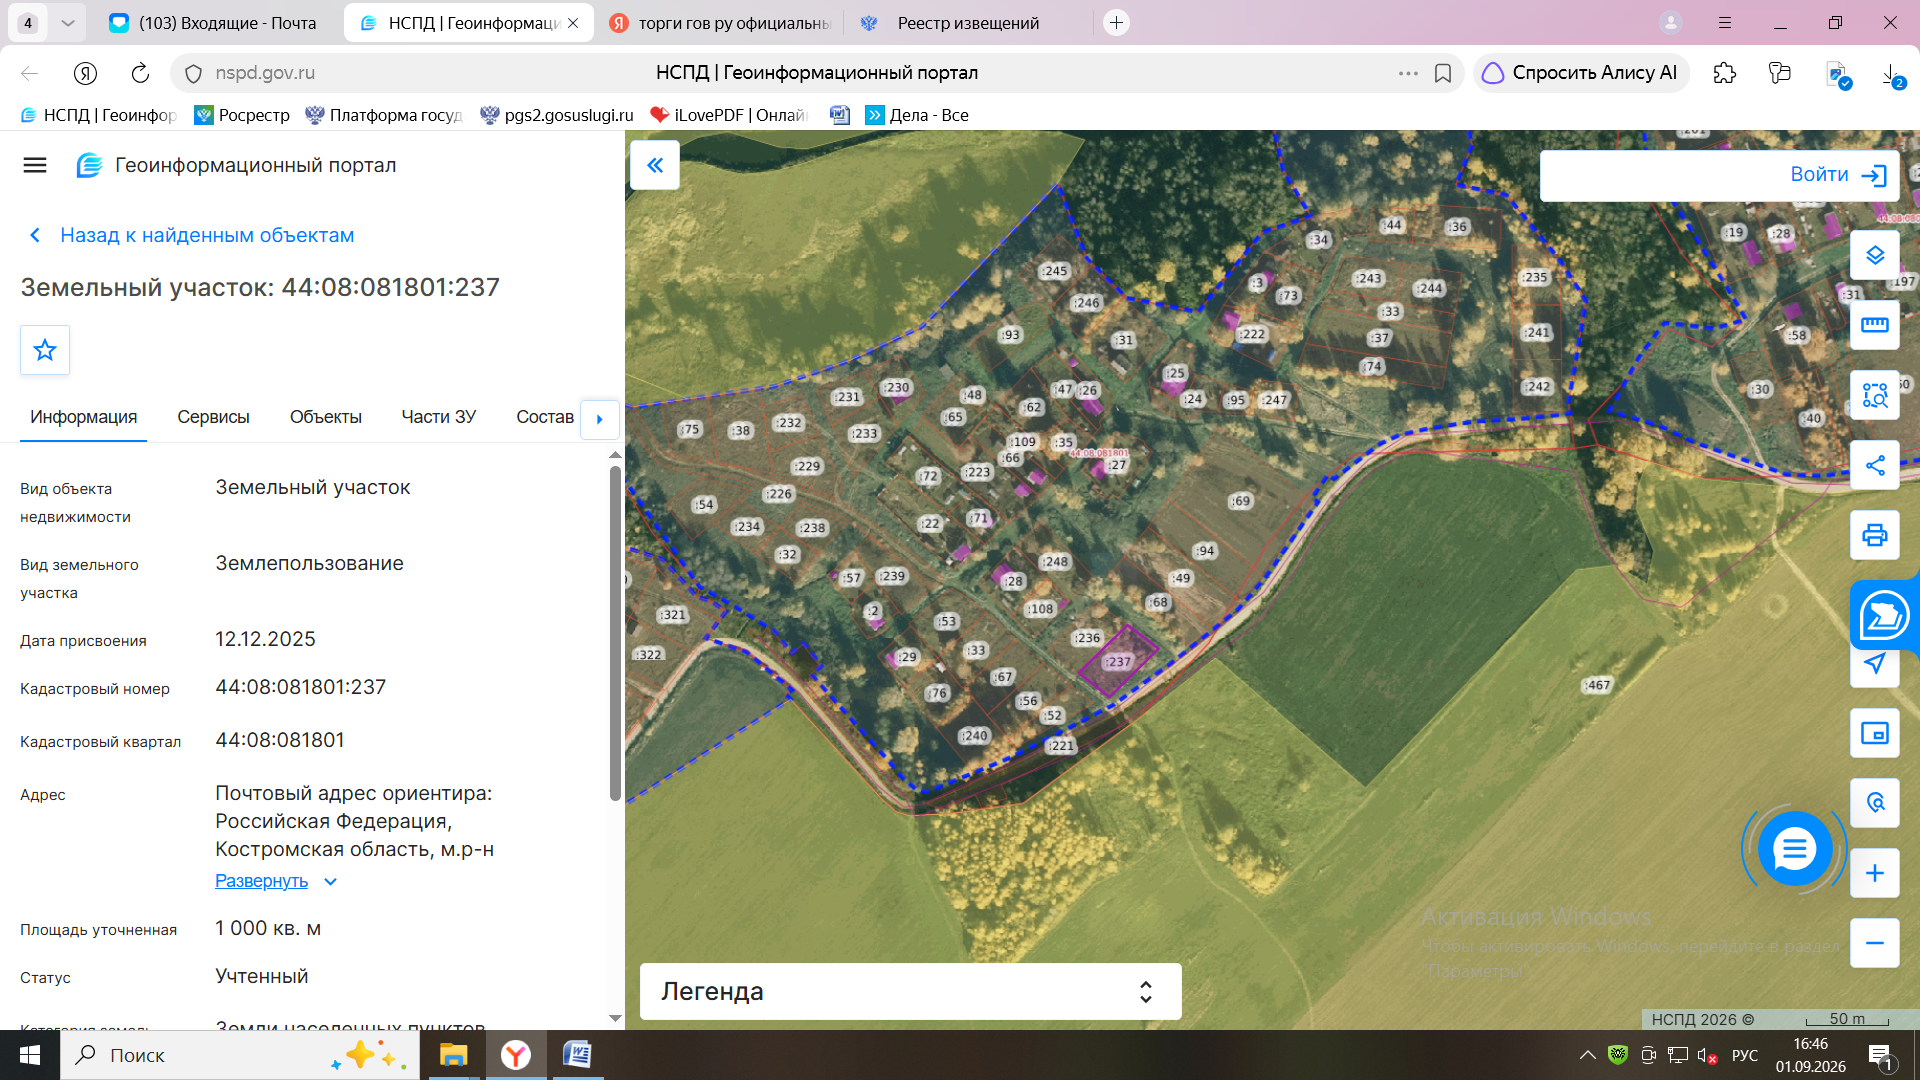Collapse the side panel with double chevron
This screenshot has width=1920, height=1080.
pyautogui.click(x=655, y=165)
